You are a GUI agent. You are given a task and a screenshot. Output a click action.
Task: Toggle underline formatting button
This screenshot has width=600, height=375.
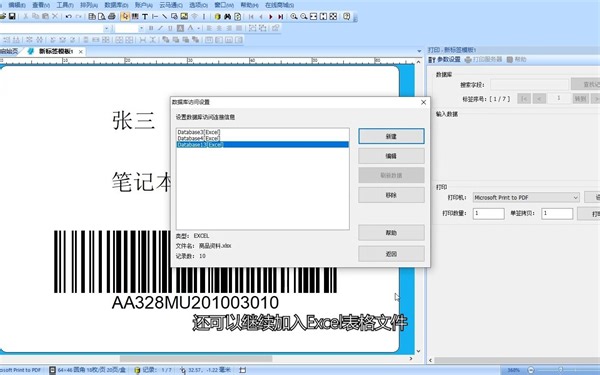point(170,28)
